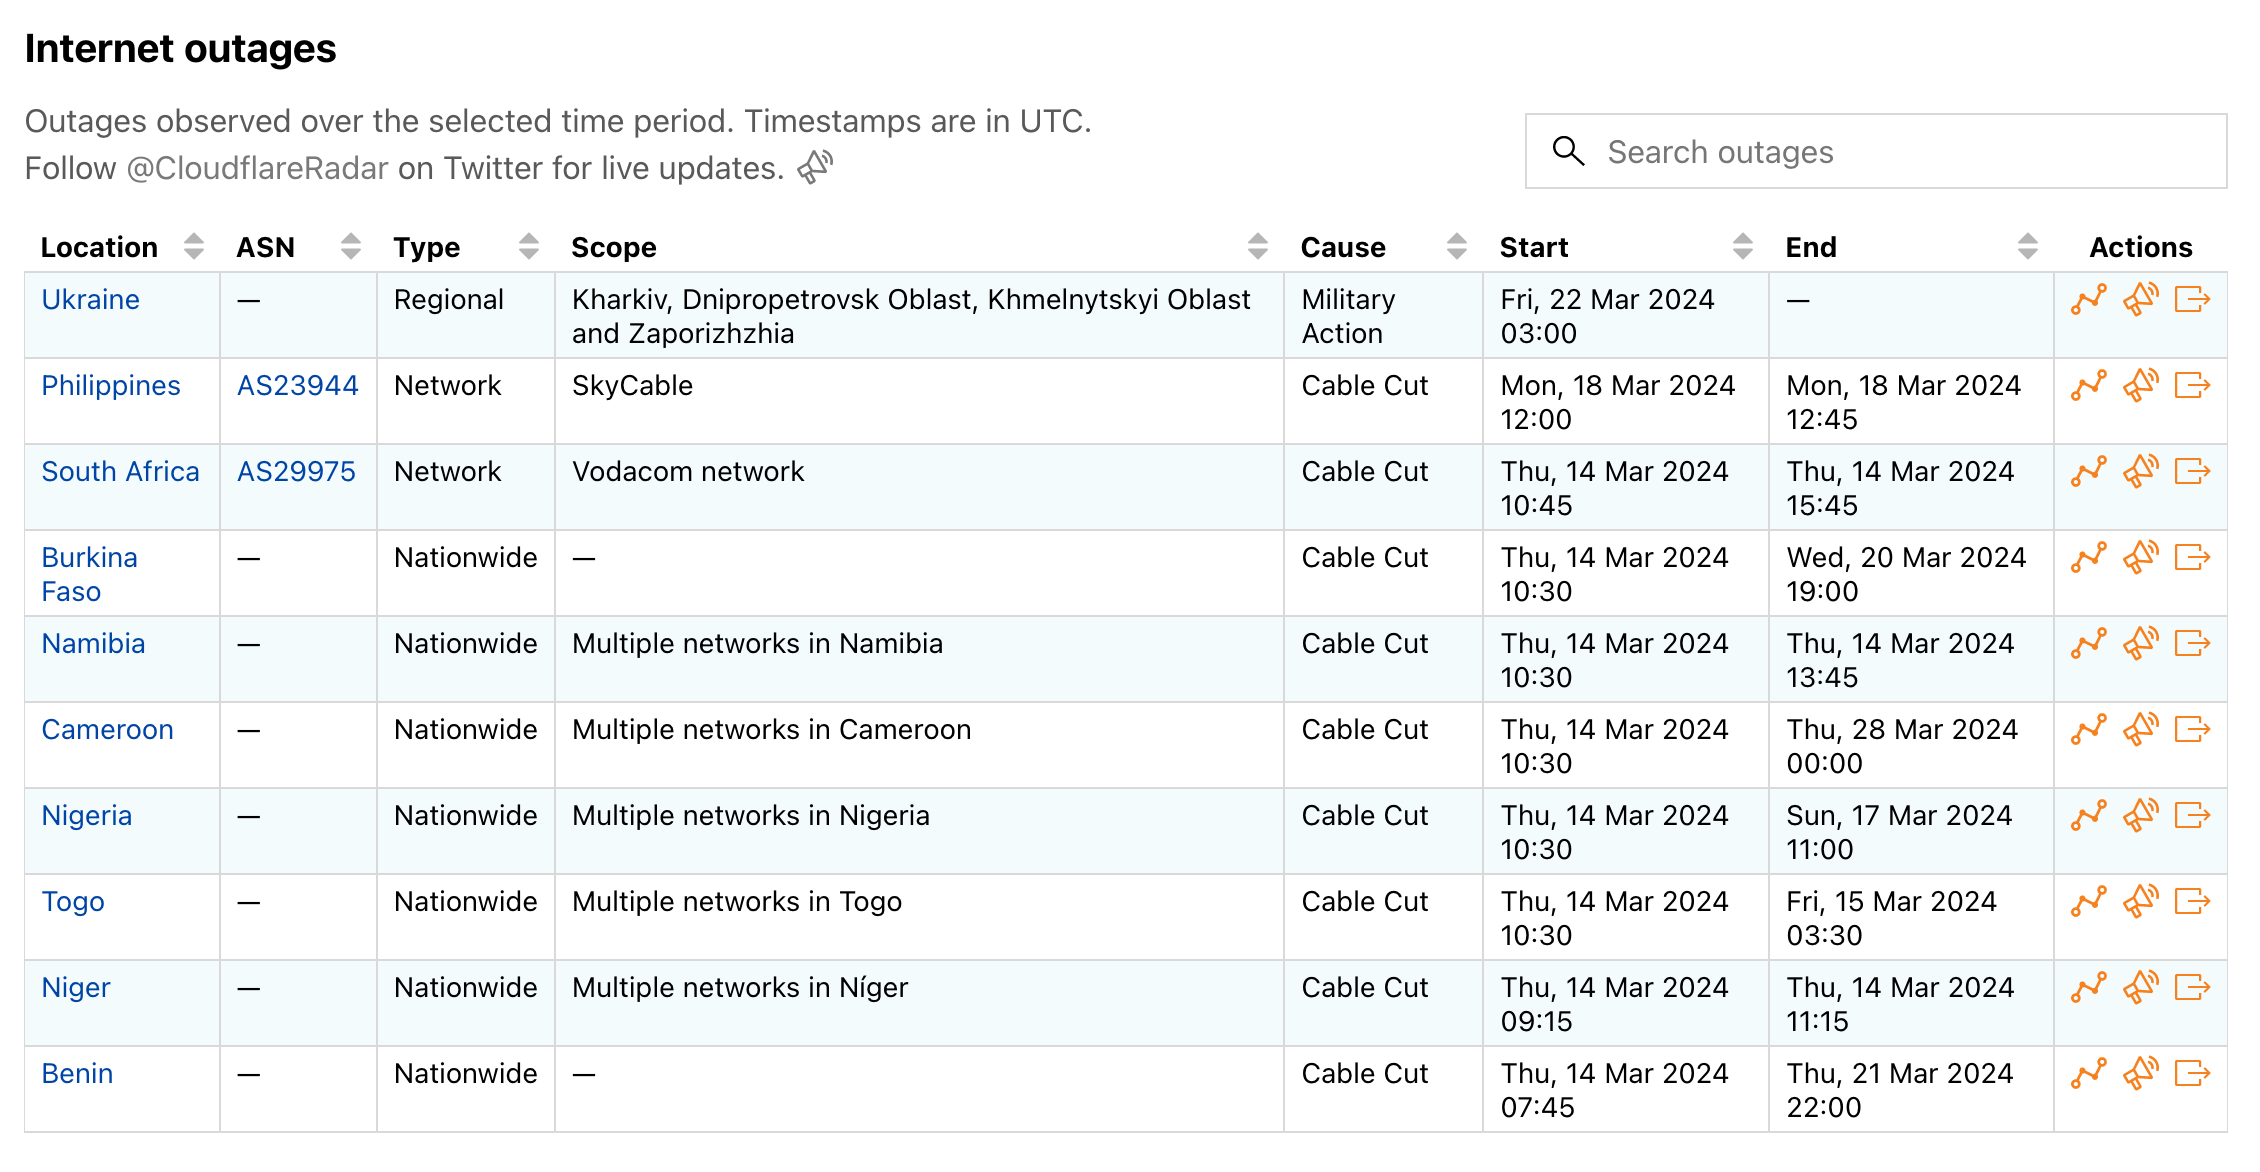Image resolution: width=2260 pixels, height=1172 pixels.
Task: Sort outages by Cause column
Action: coord(1457,247)
